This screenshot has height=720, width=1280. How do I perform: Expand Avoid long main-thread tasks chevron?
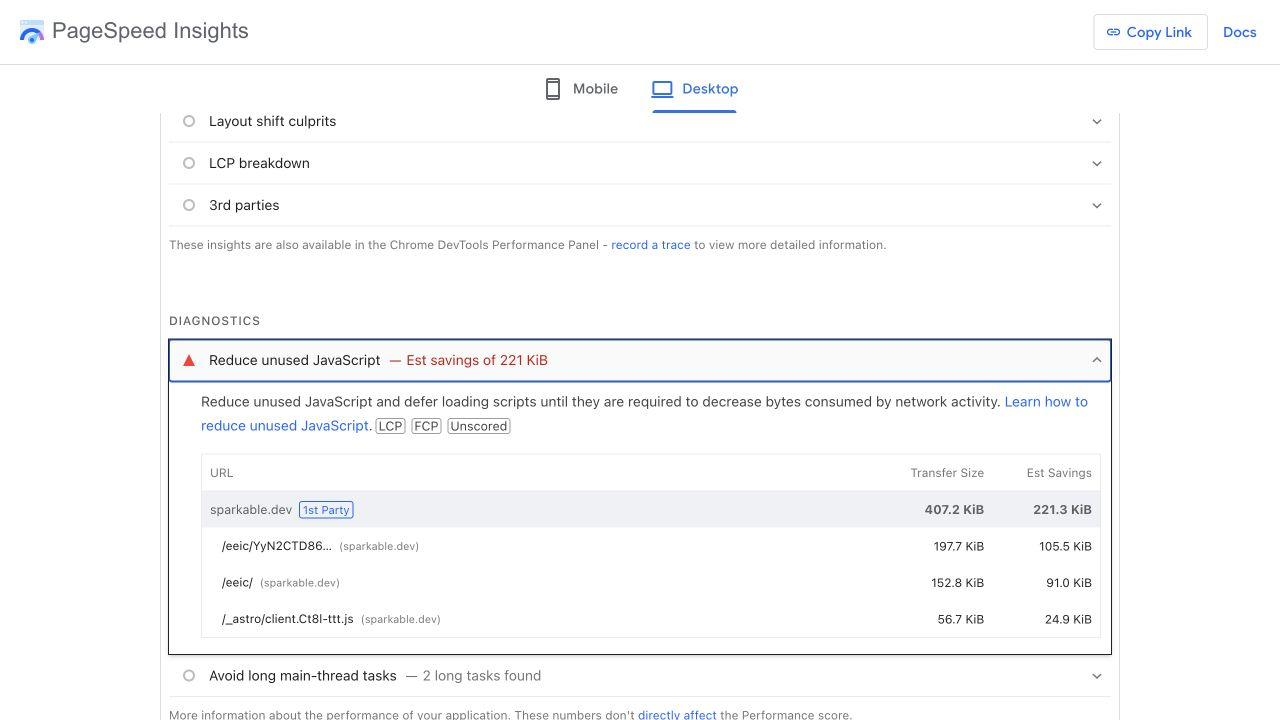[x=1097, y=676]
